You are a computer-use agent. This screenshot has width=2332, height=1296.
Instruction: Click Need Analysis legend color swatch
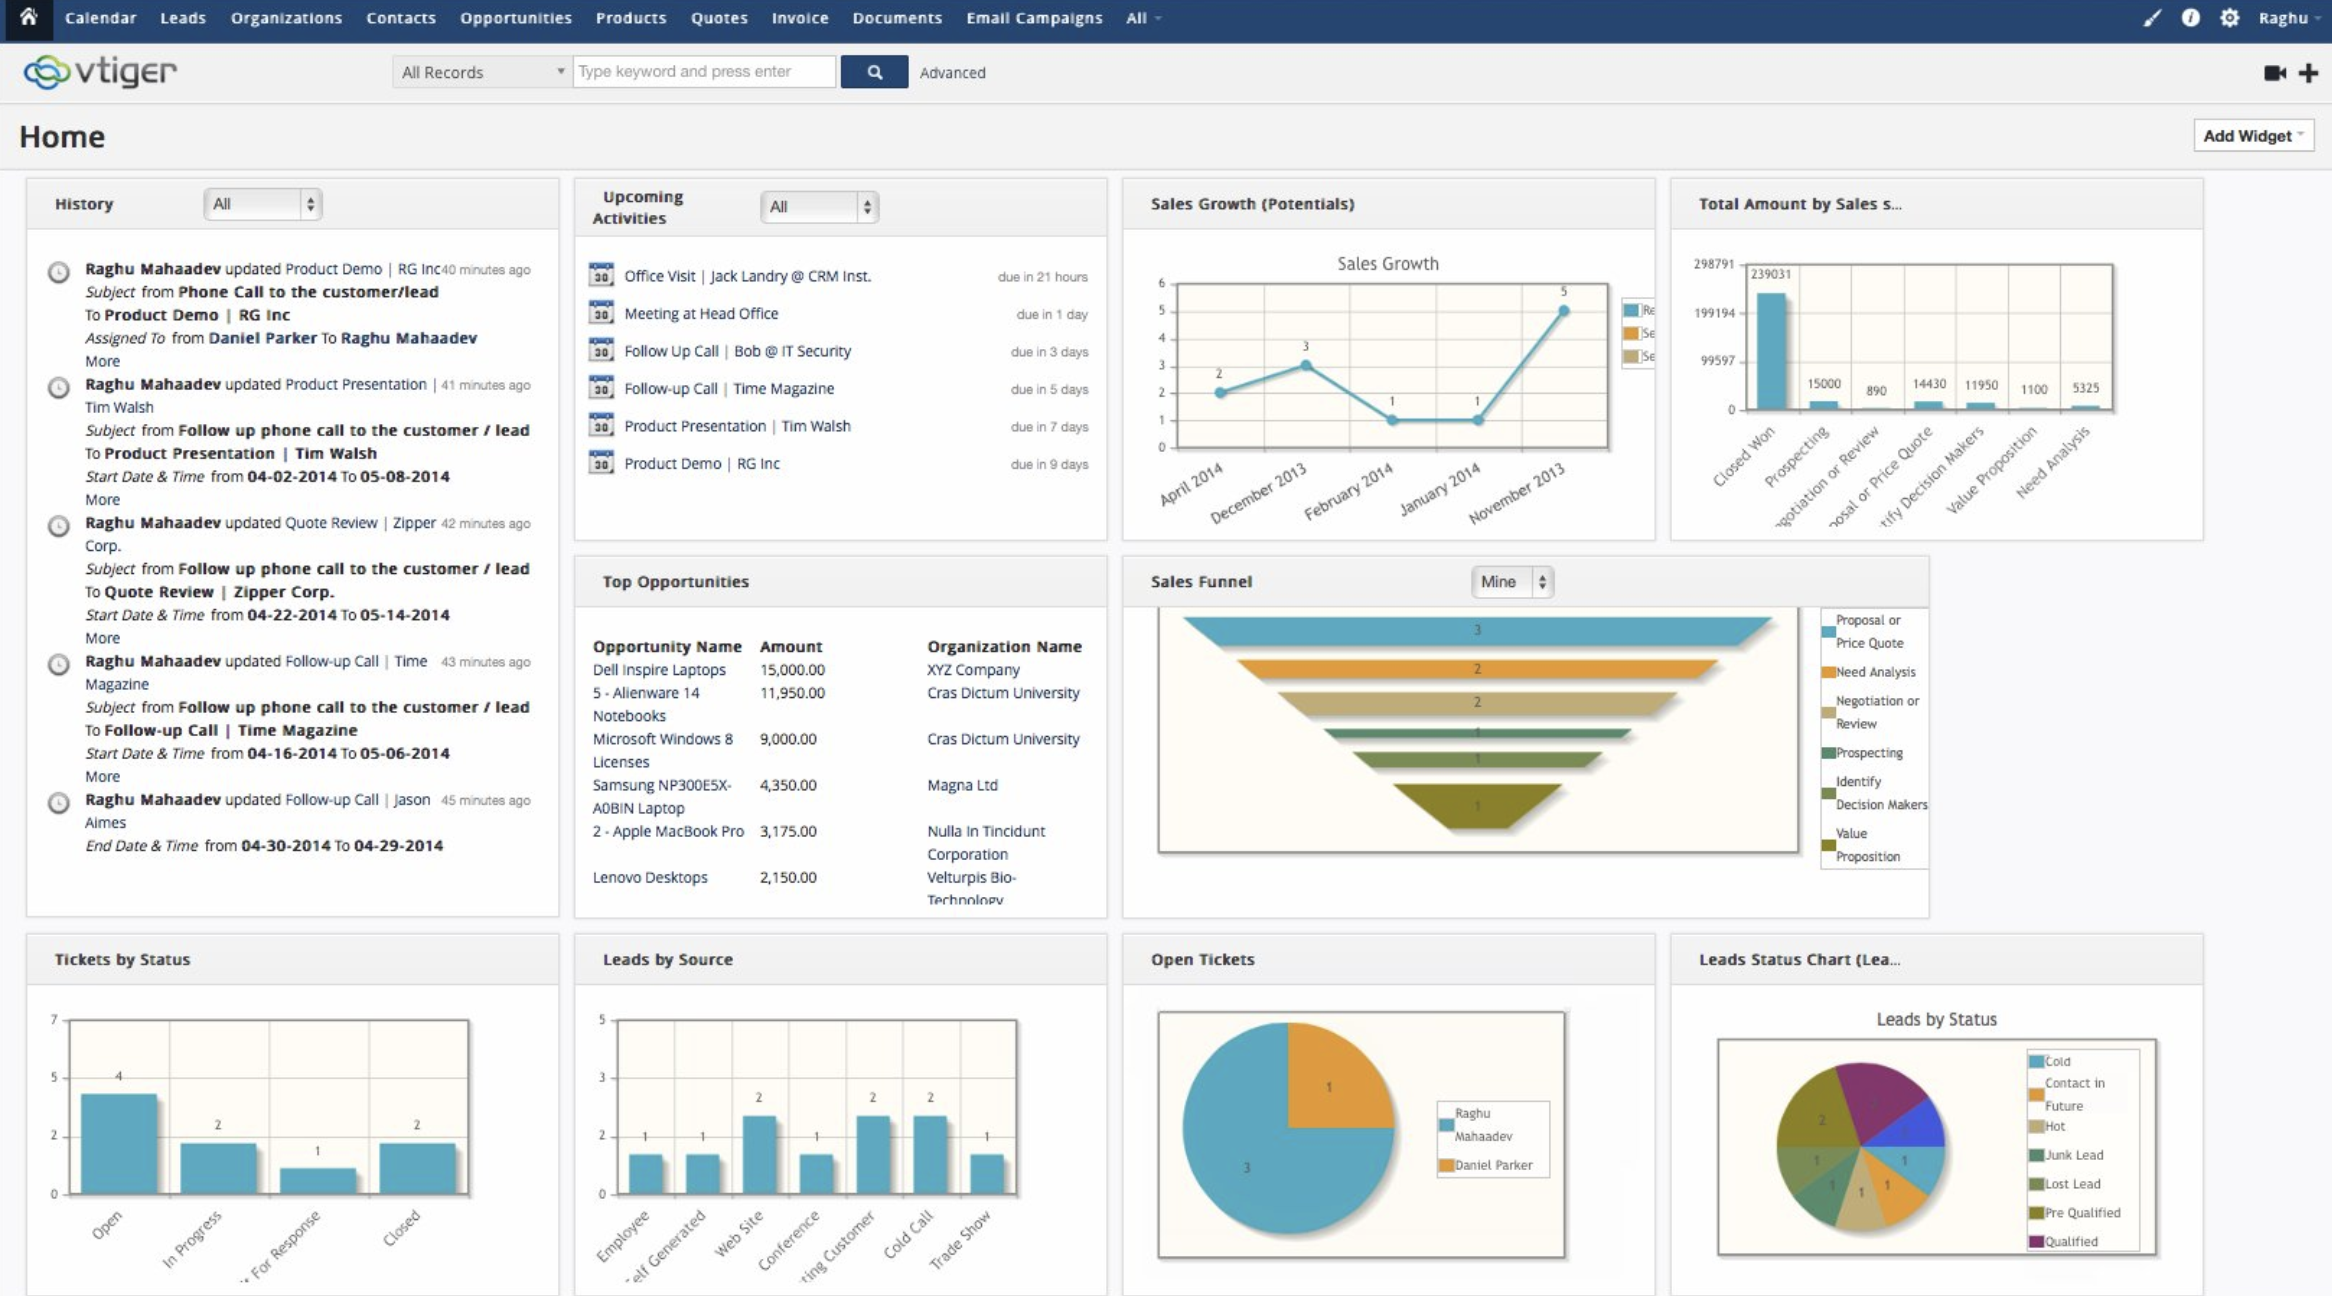(1827, 672)
